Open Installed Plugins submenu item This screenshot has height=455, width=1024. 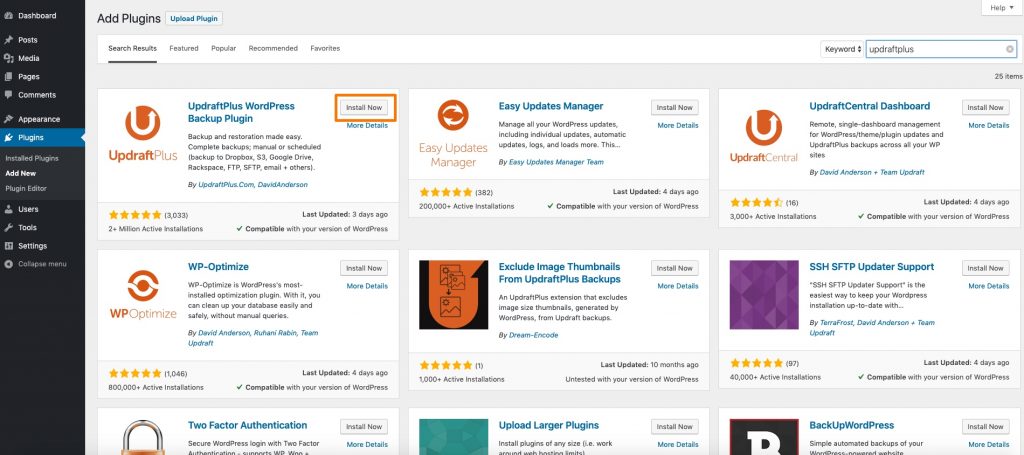coord(32,159)
